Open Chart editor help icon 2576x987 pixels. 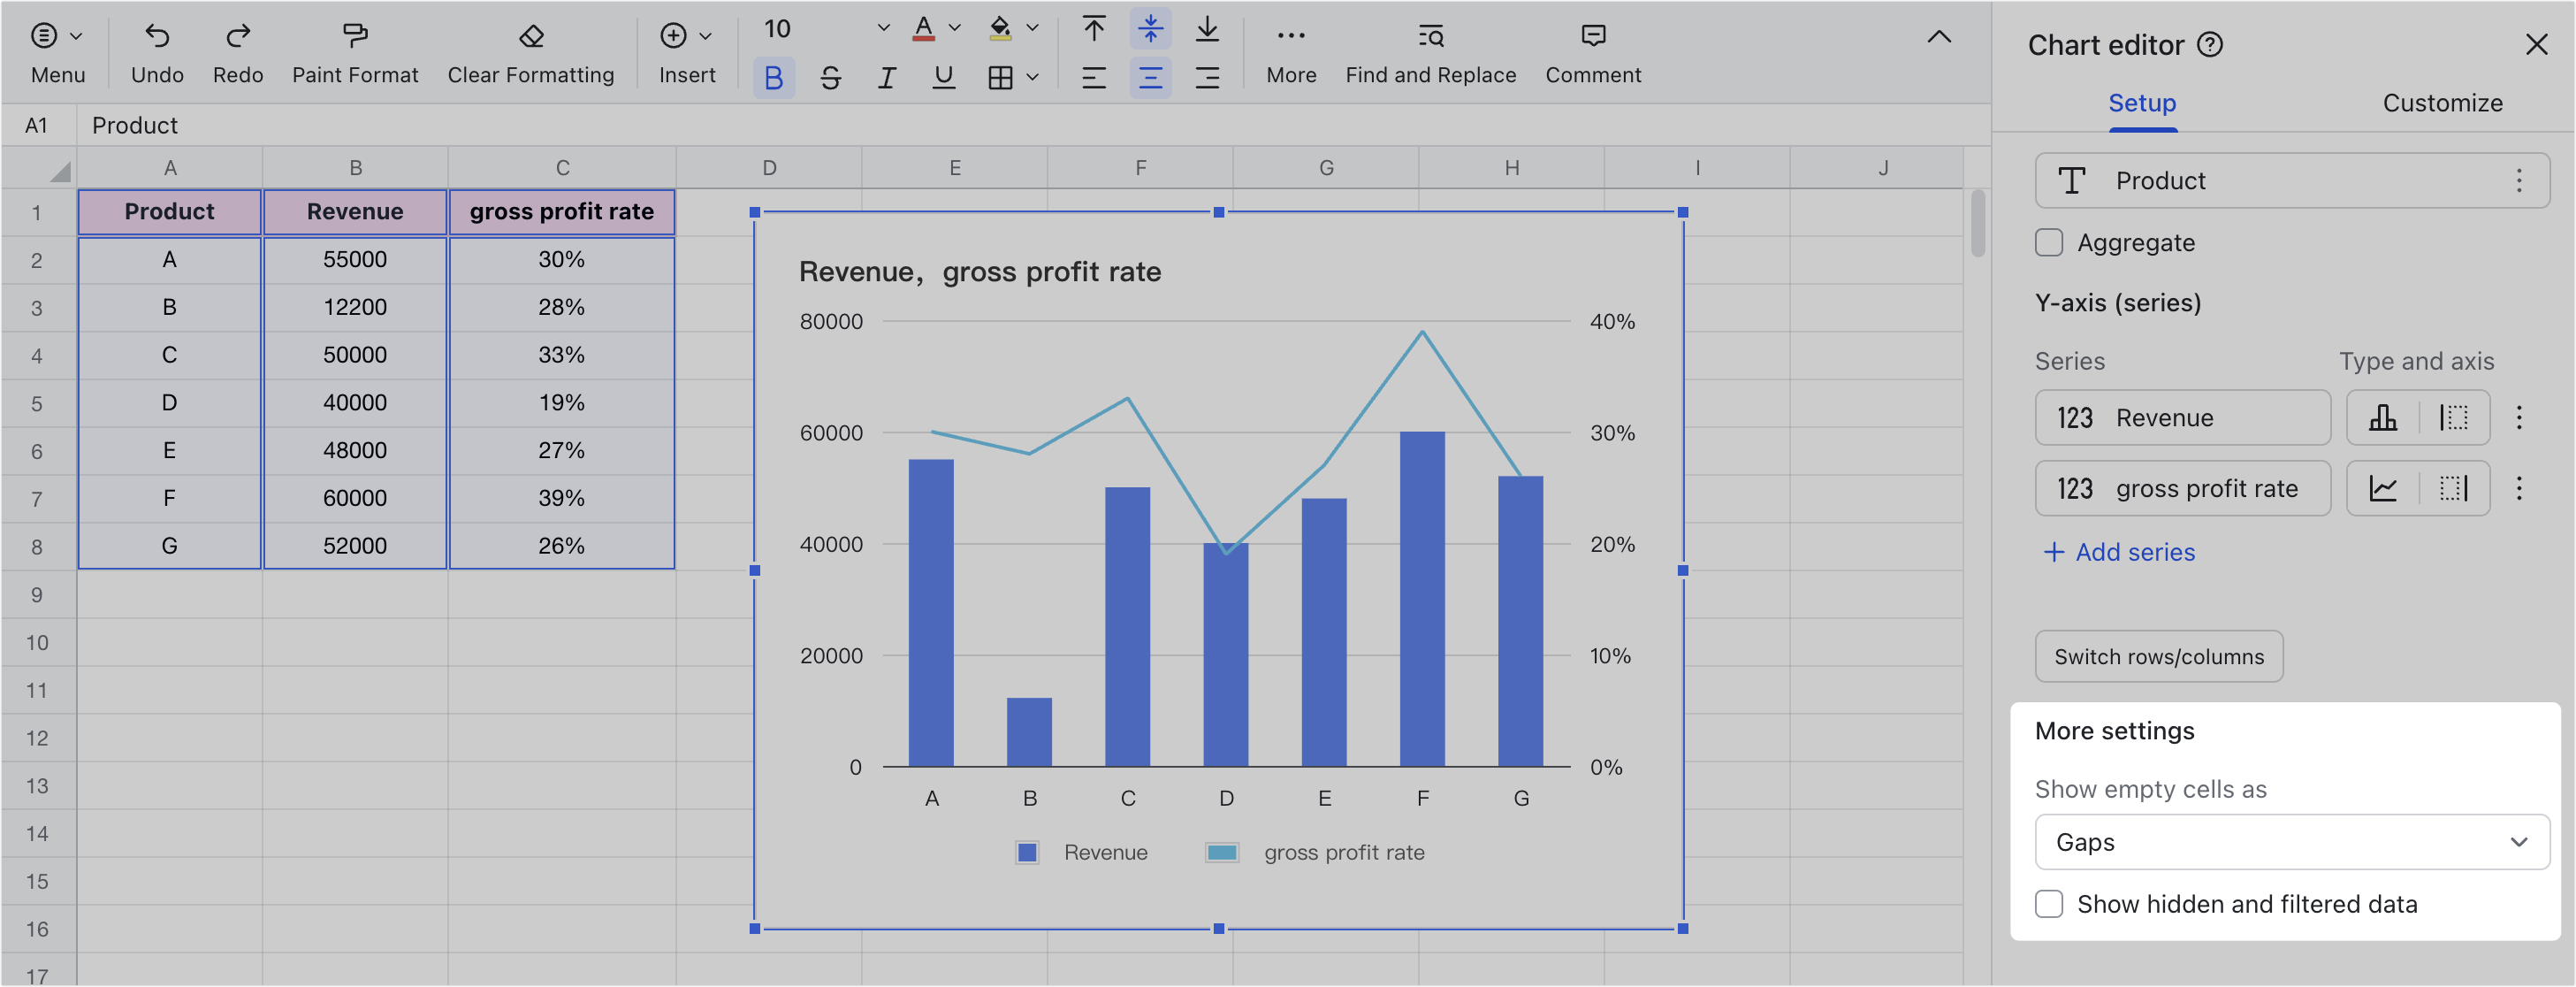pyautogui.click(x=2209, y=45)
